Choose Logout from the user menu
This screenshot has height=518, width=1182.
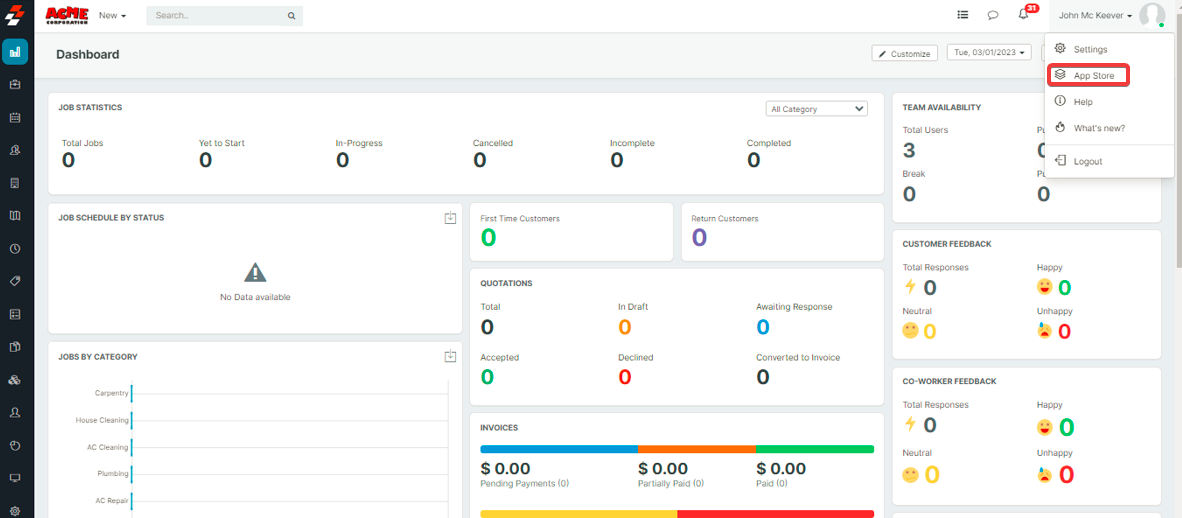(x=1087, y=161)
